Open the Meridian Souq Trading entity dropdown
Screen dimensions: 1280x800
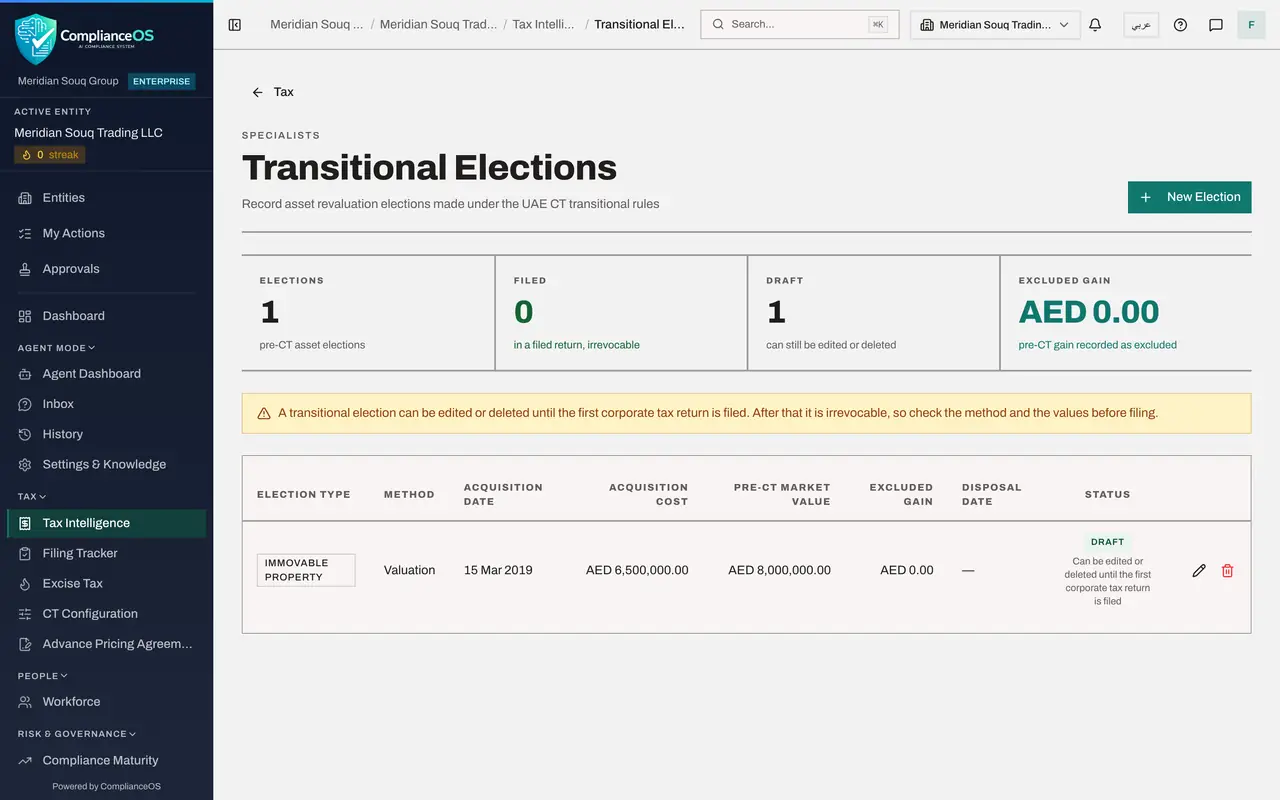995,25
